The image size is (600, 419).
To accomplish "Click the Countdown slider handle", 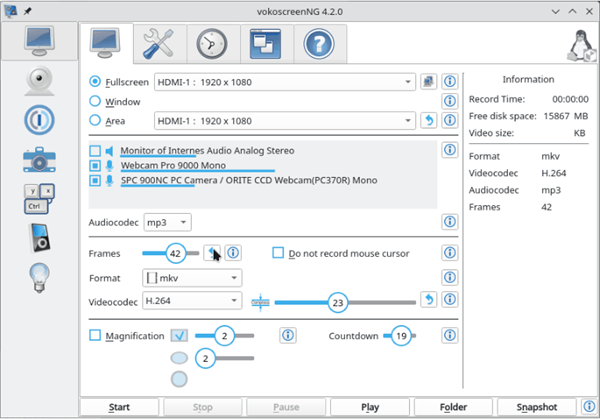I will coord(400,336).
